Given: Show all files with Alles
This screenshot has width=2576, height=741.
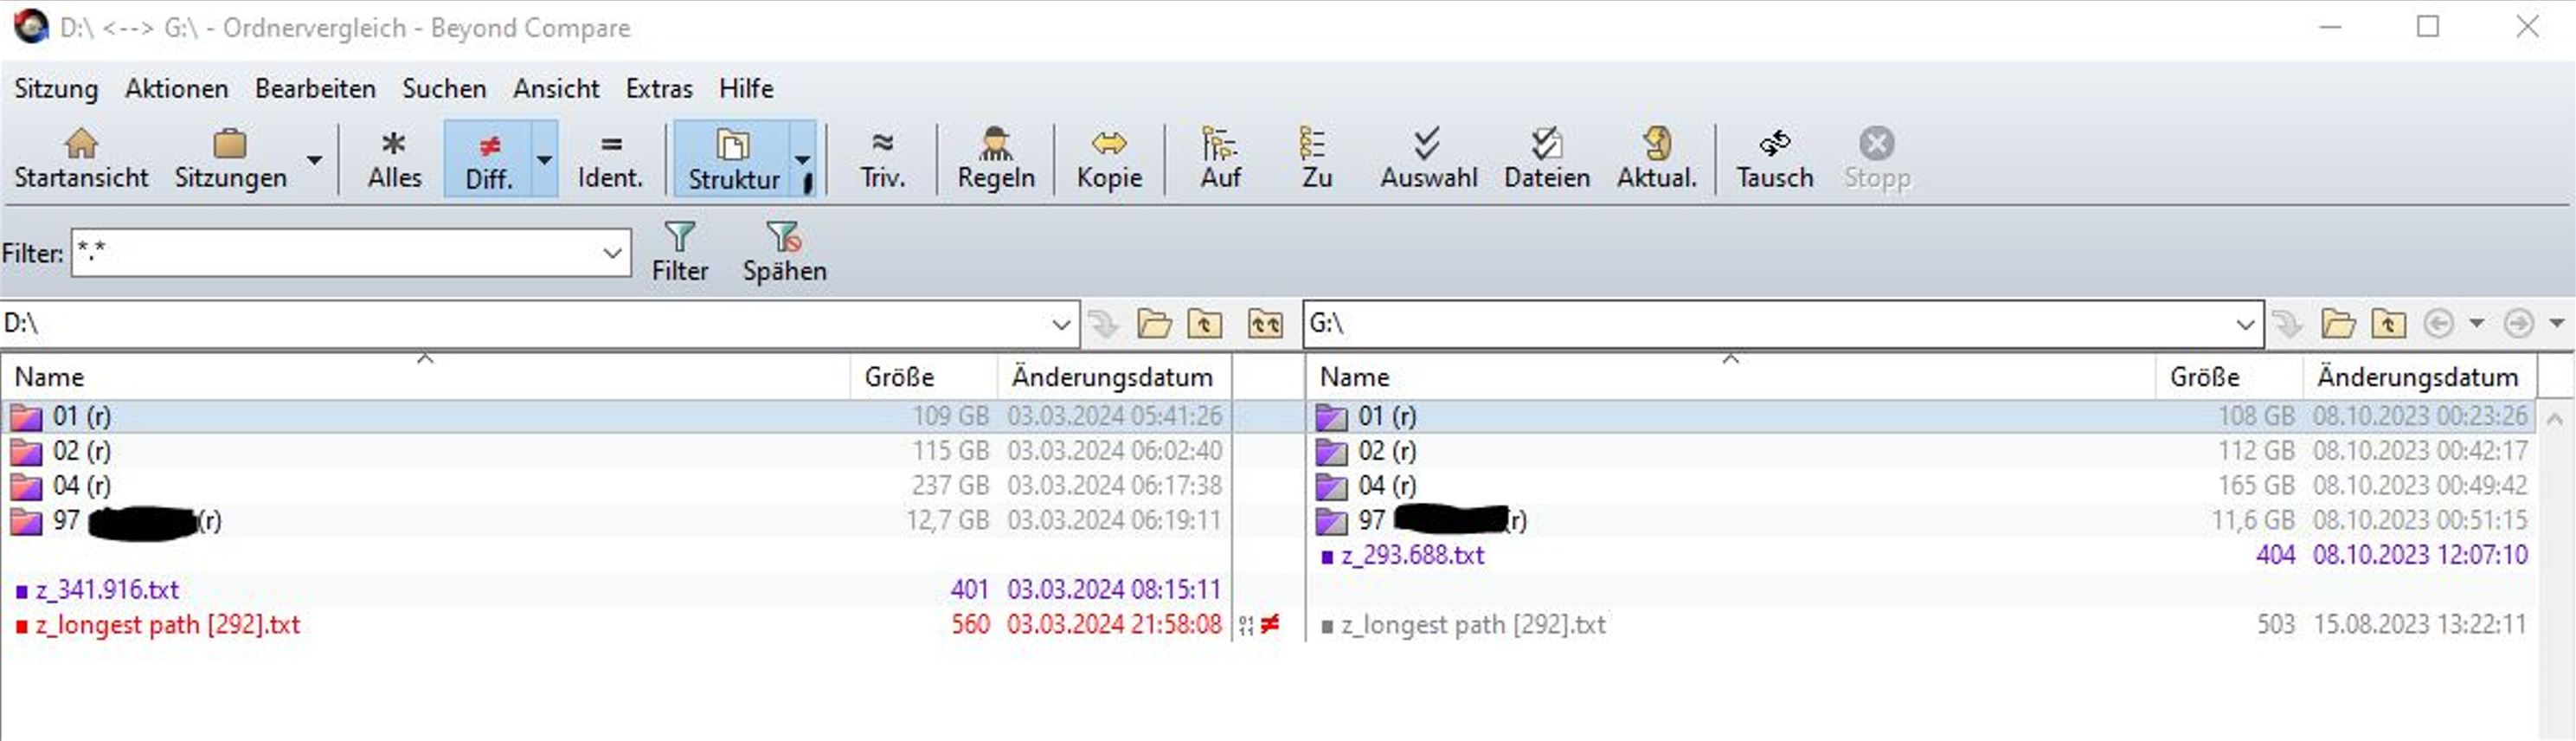Looking at the screenshot, I should pos(394,158).
